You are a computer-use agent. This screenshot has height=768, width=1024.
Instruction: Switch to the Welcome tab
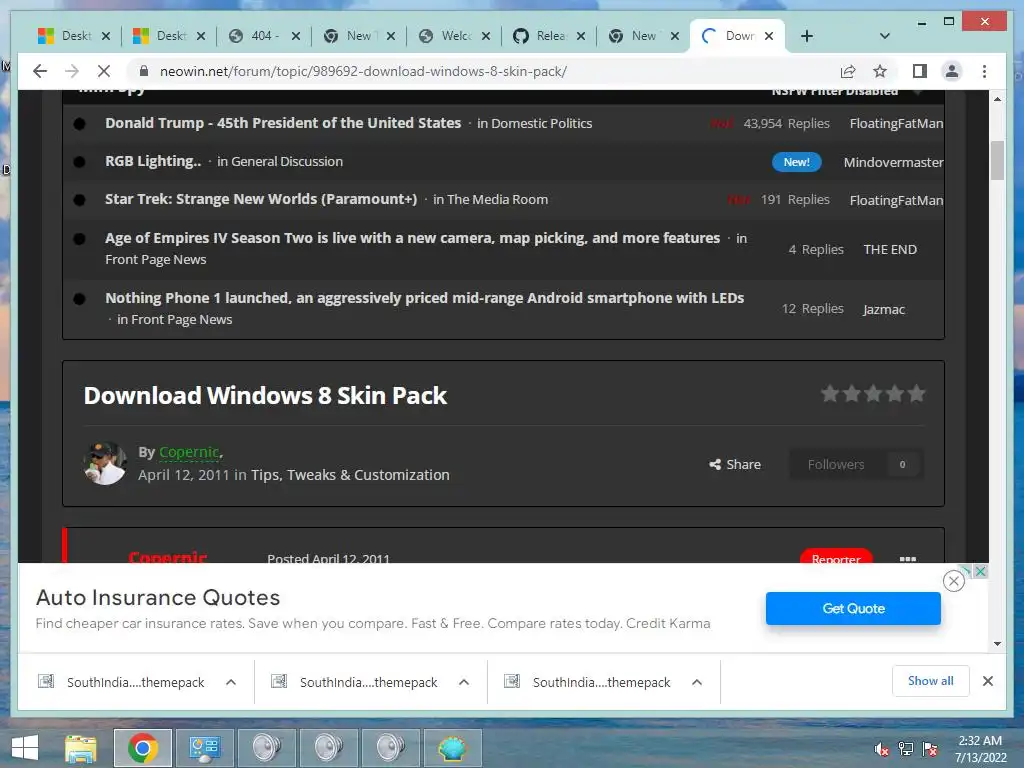click(x=455, y=36)
